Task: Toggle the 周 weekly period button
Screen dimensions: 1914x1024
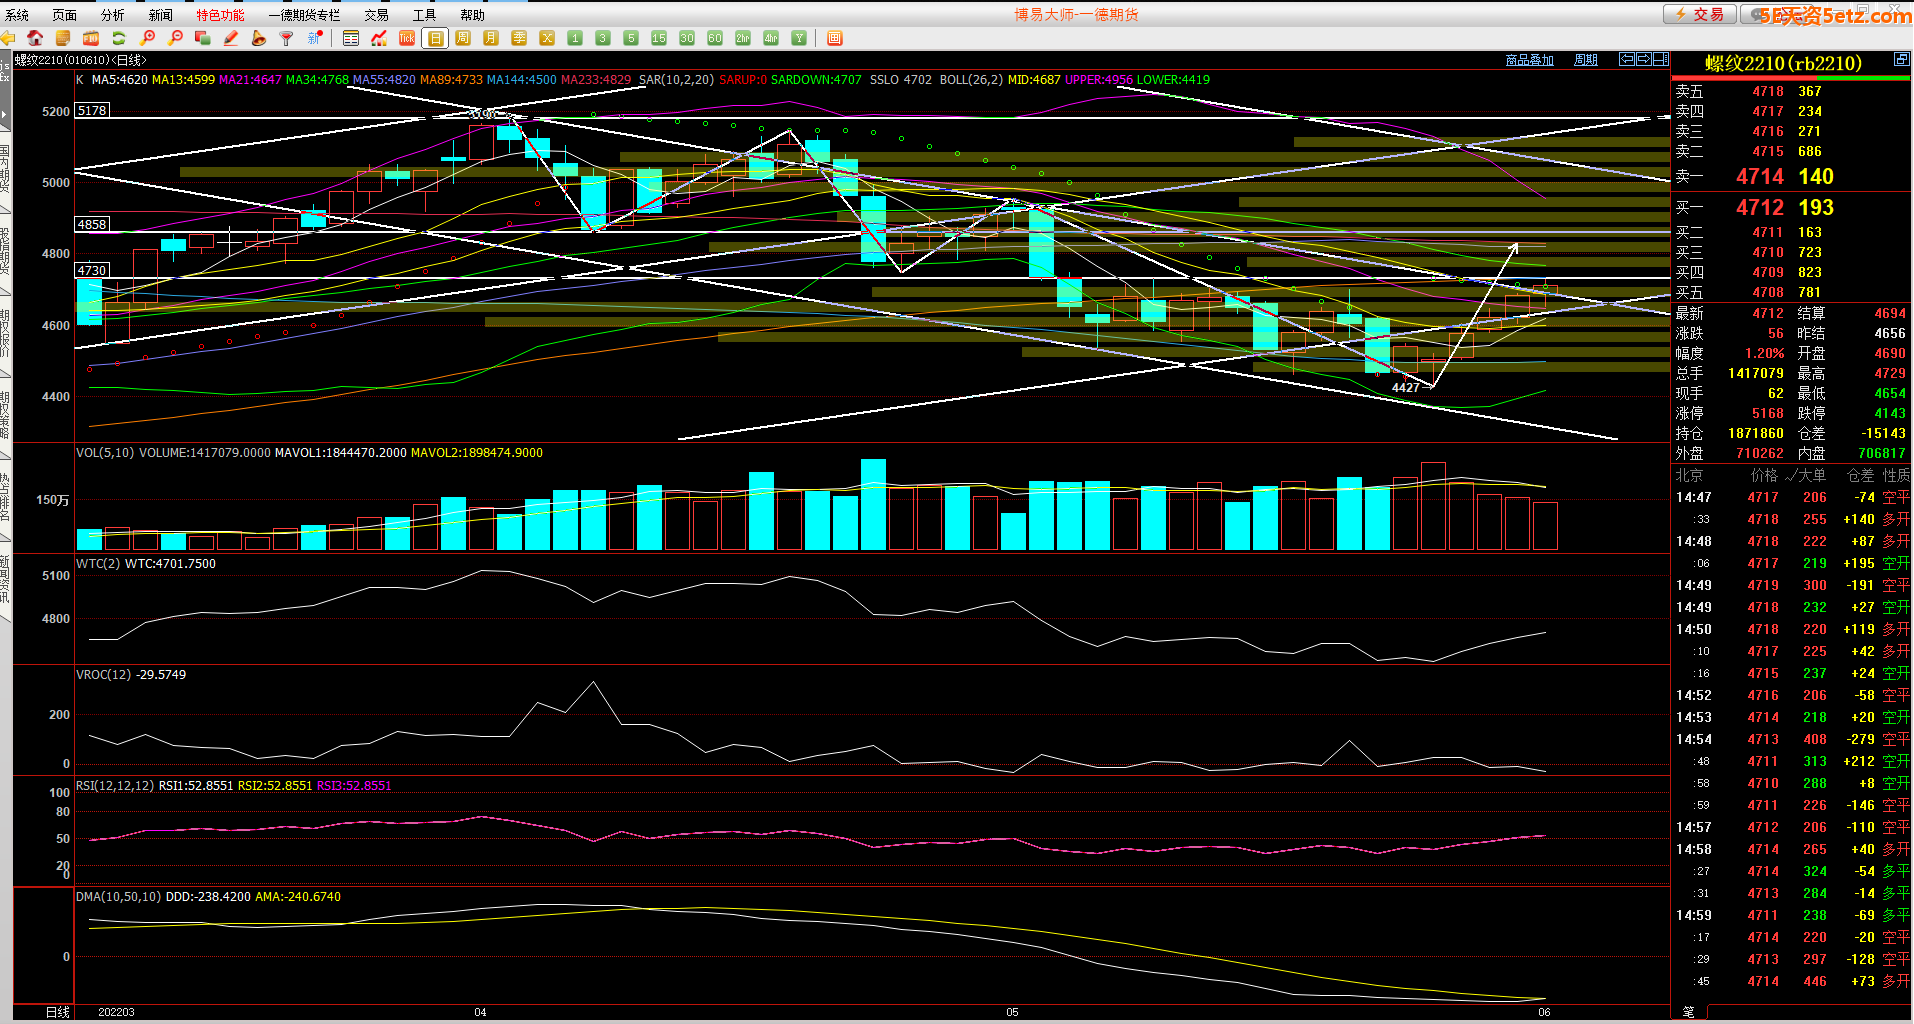Action: (463, 38)
